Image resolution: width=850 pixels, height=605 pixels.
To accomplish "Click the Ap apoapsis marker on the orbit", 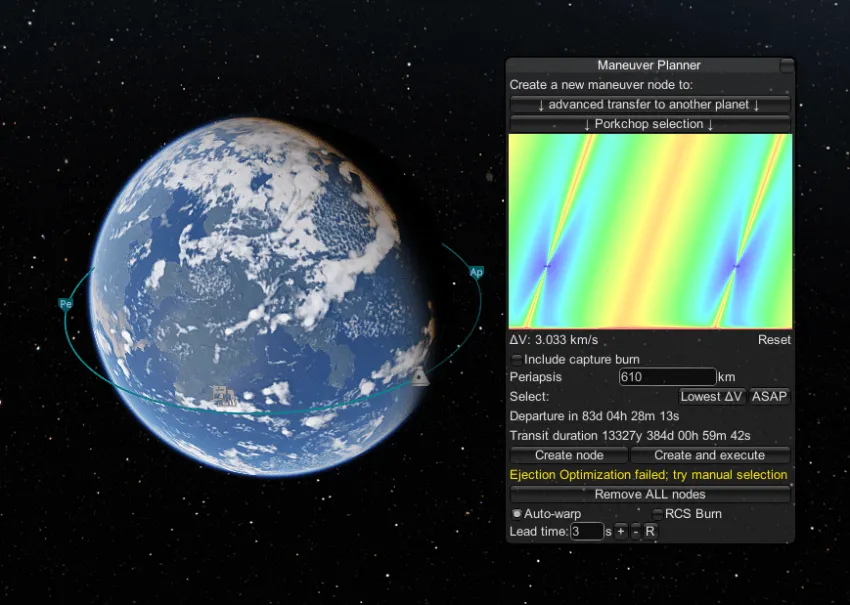I will pyautogui.click(x=476, y=272).
